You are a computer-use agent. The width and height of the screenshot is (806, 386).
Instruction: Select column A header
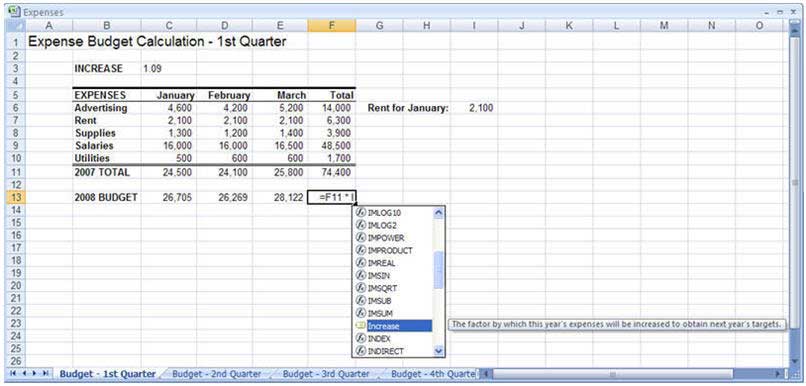(x=49, y=26)
